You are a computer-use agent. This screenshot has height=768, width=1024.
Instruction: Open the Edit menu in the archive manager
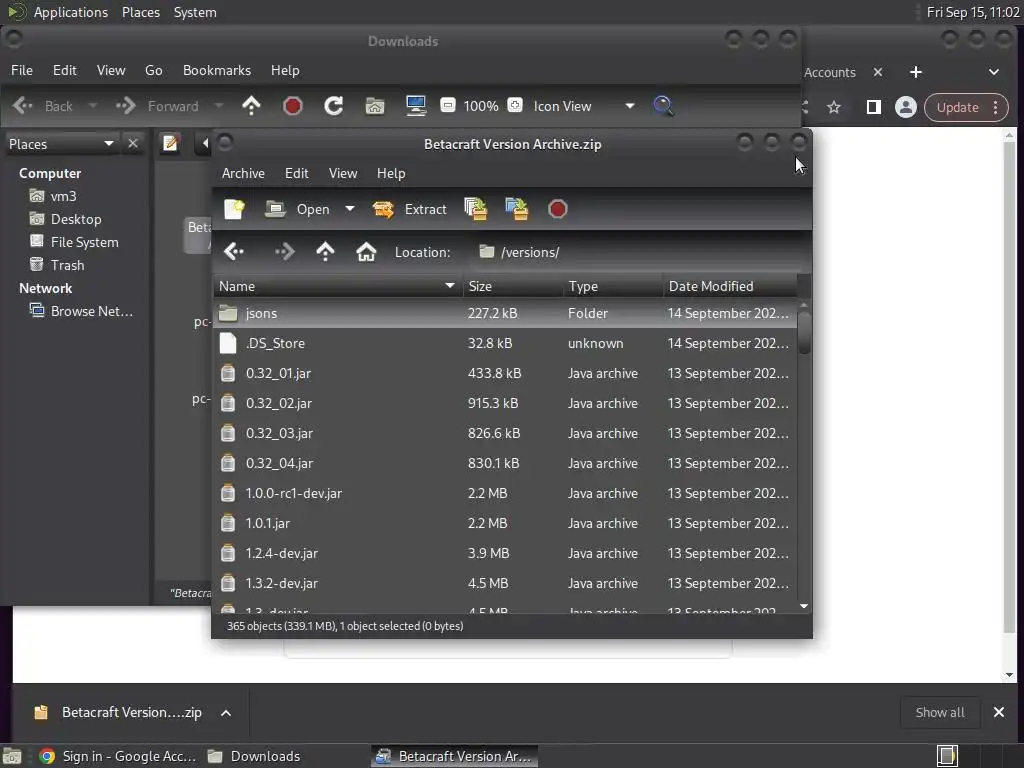296,173
